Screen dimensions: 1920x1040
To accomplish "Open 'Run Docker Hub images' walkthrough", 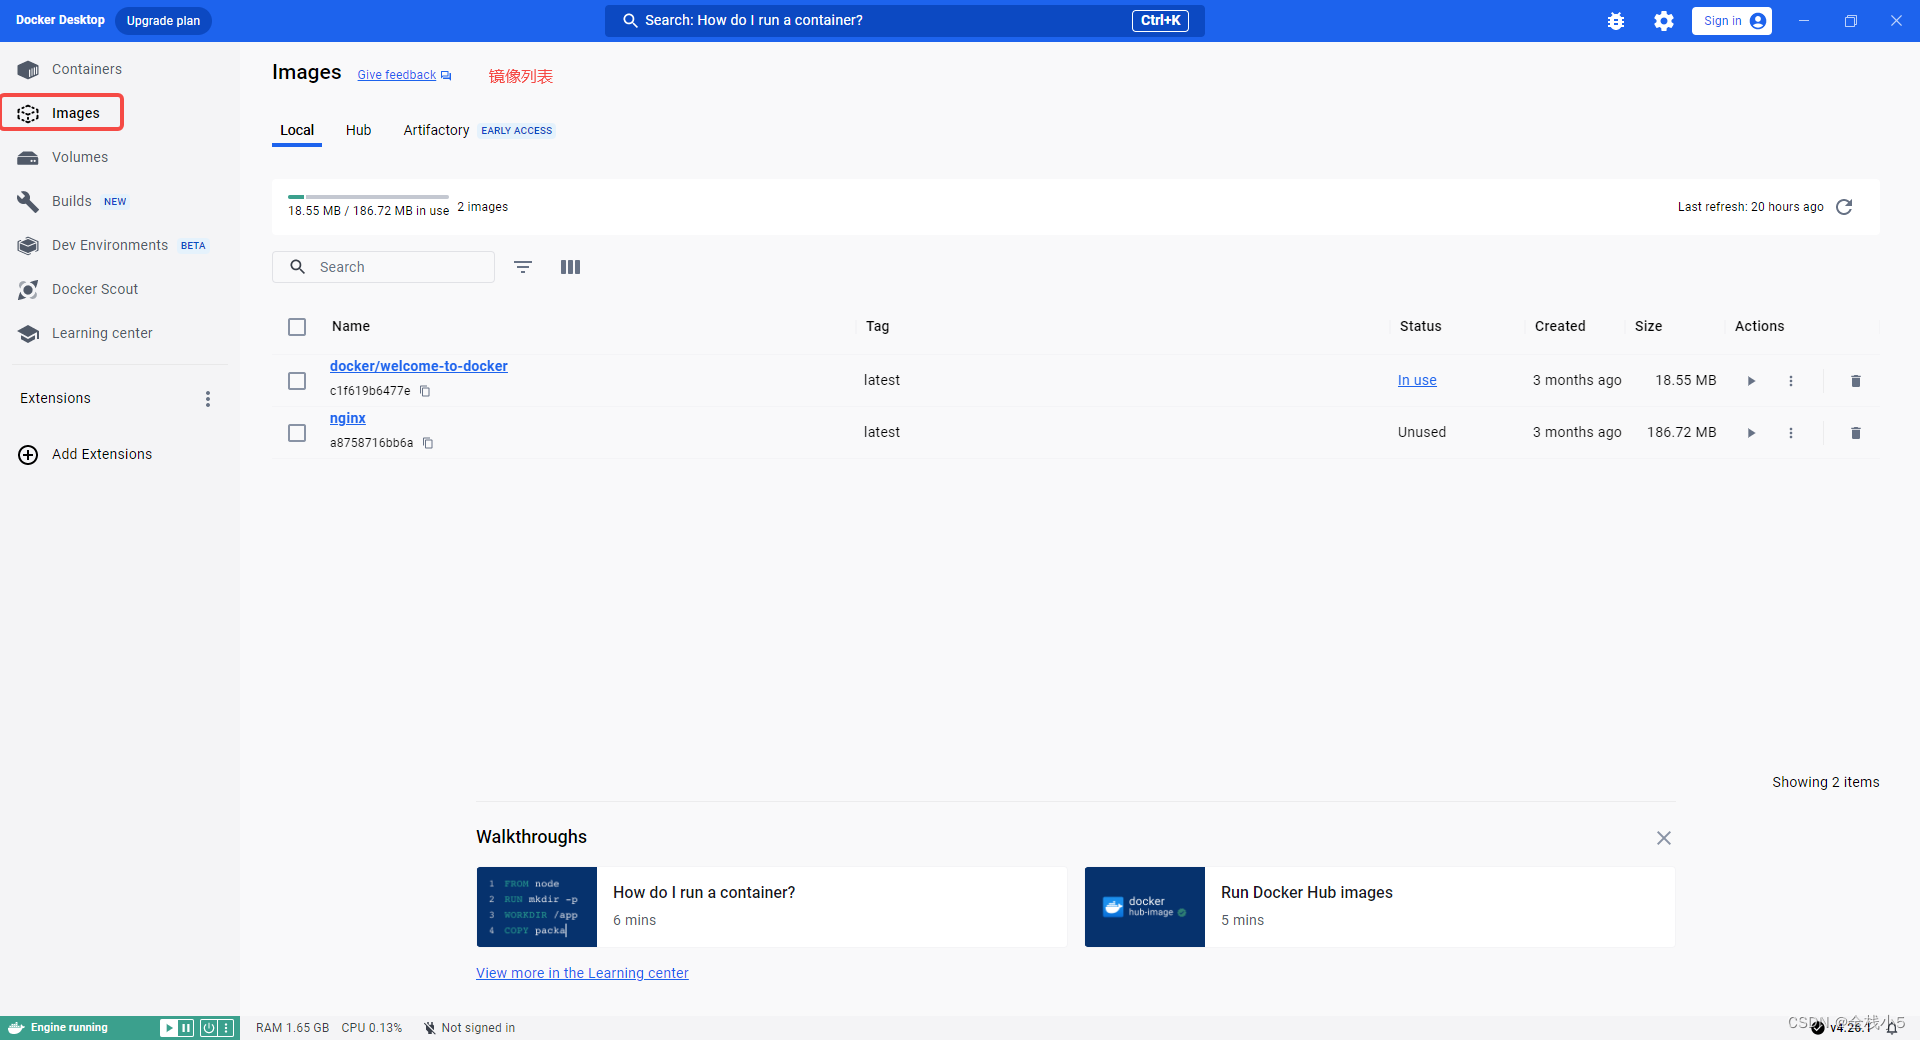I will (1380, 907).
